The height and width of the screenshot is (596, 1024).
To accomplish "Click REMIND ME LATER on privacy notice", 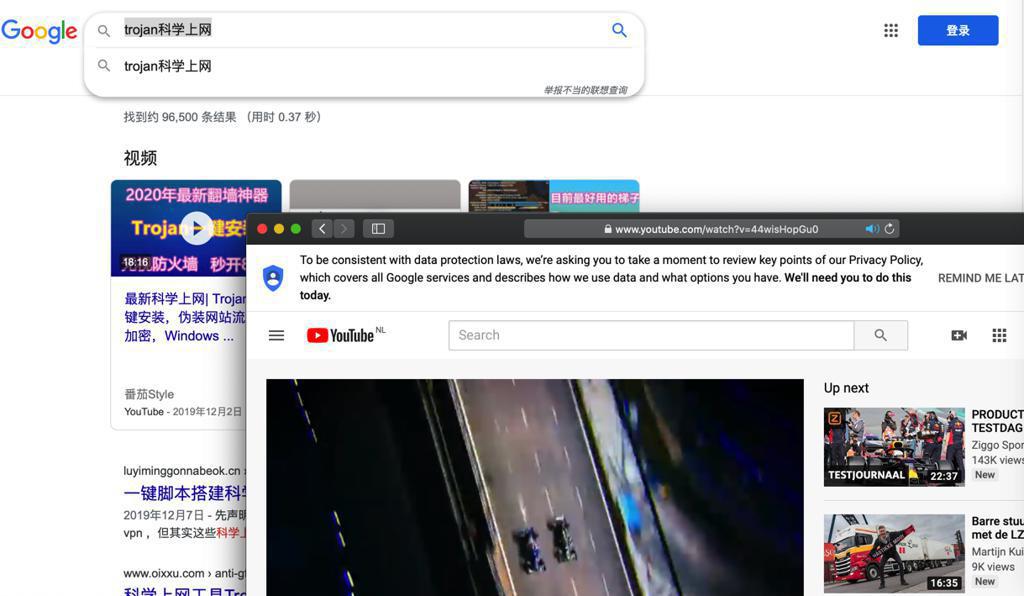I will [x=980, y=278].
